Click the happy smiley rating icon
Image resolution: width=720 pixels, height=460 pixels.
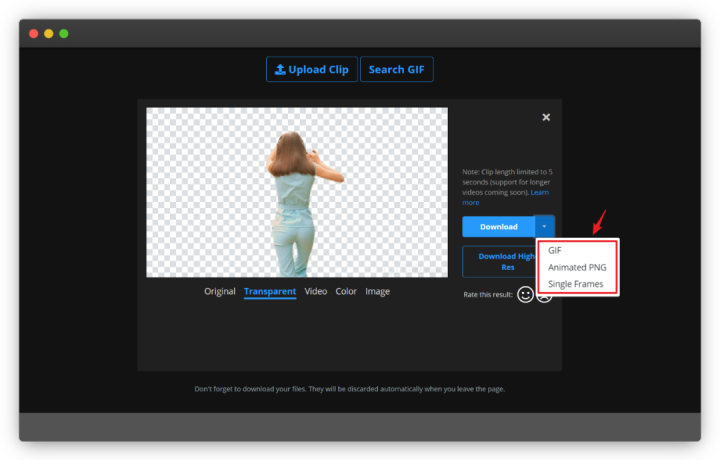pyautogui.click(x=525, y=294)
